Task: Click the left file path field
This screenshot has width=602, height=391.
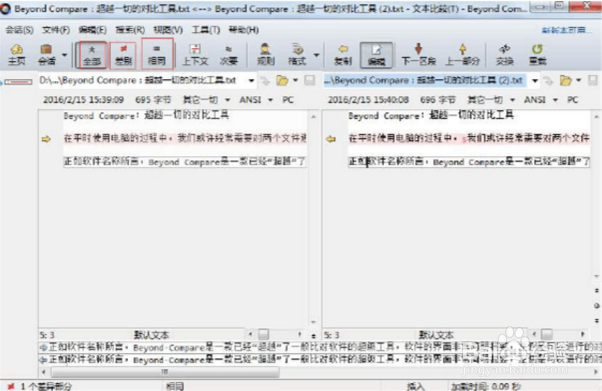Action: 142,80
